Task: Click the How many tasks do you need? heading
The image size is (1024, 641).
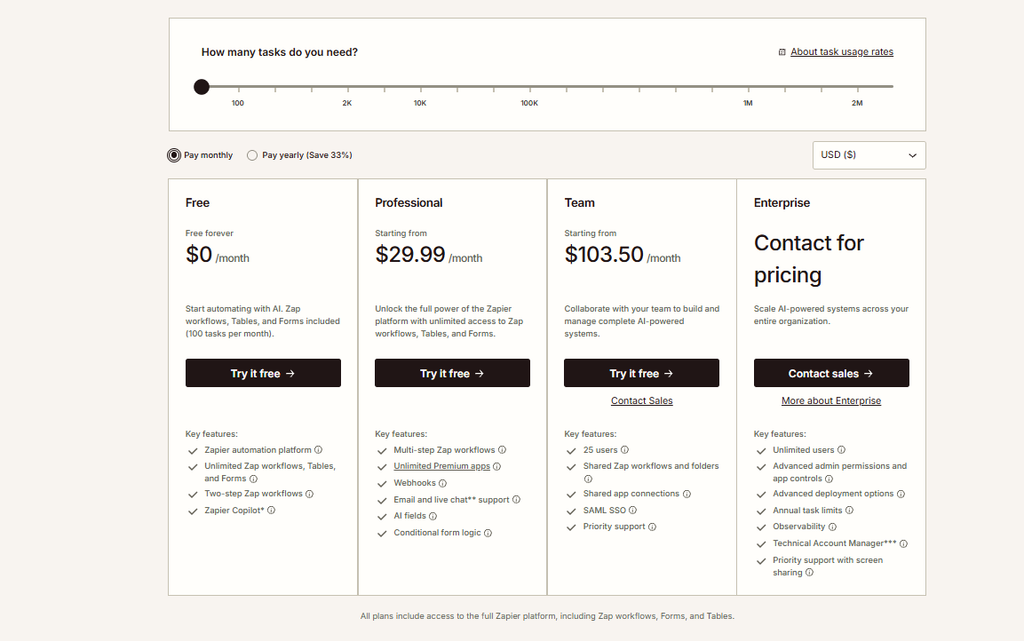Action: click(x=280, y=52)
